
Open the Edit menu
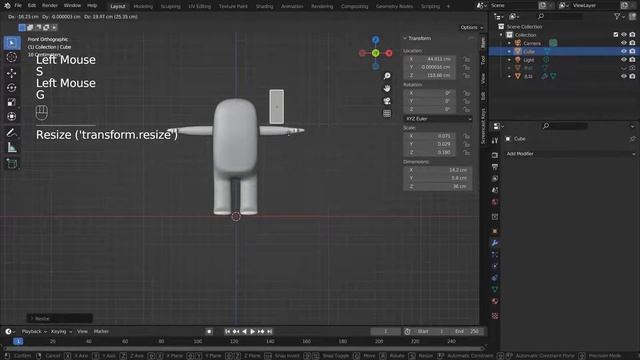point(32,6)
